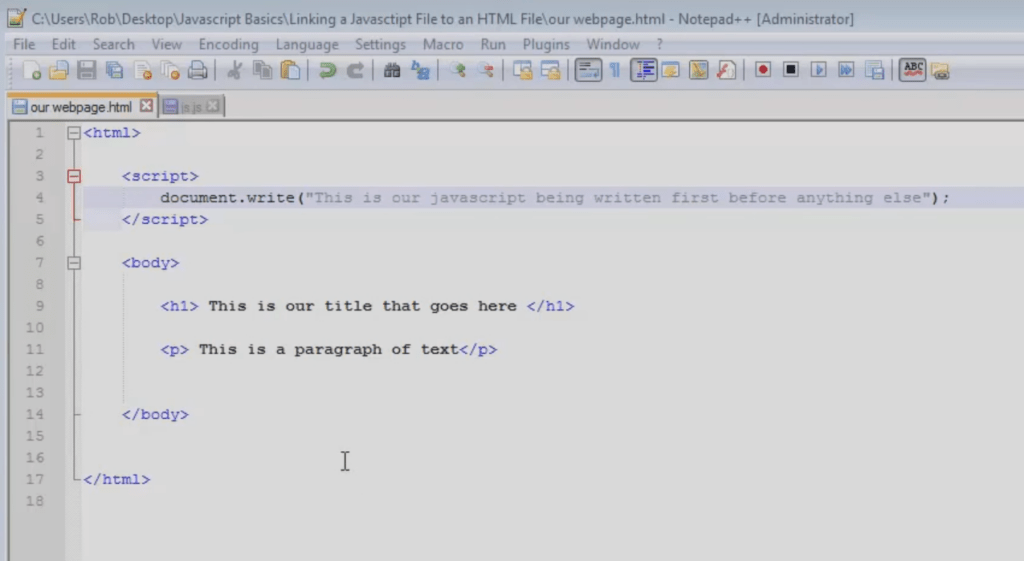The width and height of the screenshot is (1024, 561).
Task: Click the Save All toolbar icon
Action: coord(114,70)
